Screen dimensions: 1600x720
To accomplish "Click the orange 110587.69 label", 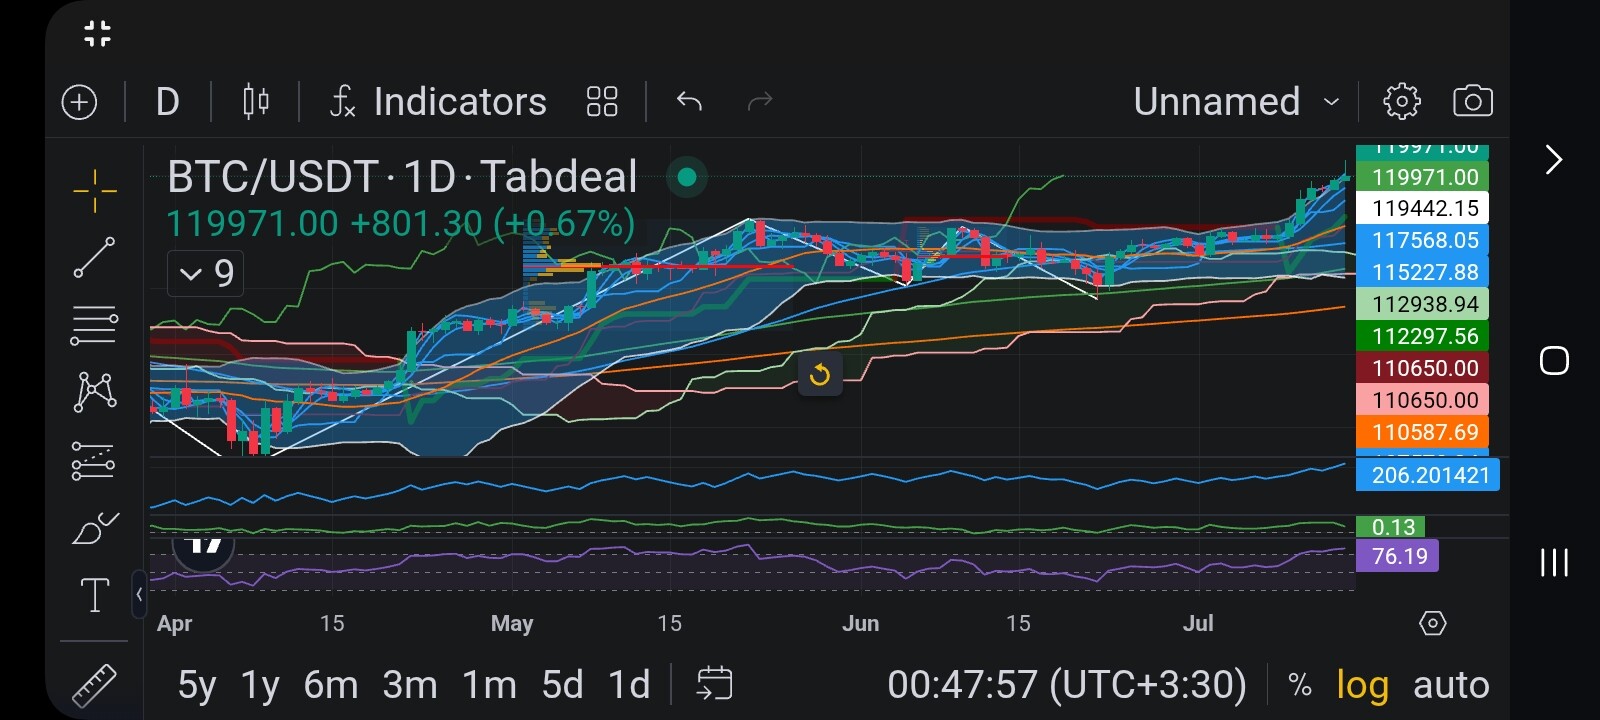I will (1423, 432).
